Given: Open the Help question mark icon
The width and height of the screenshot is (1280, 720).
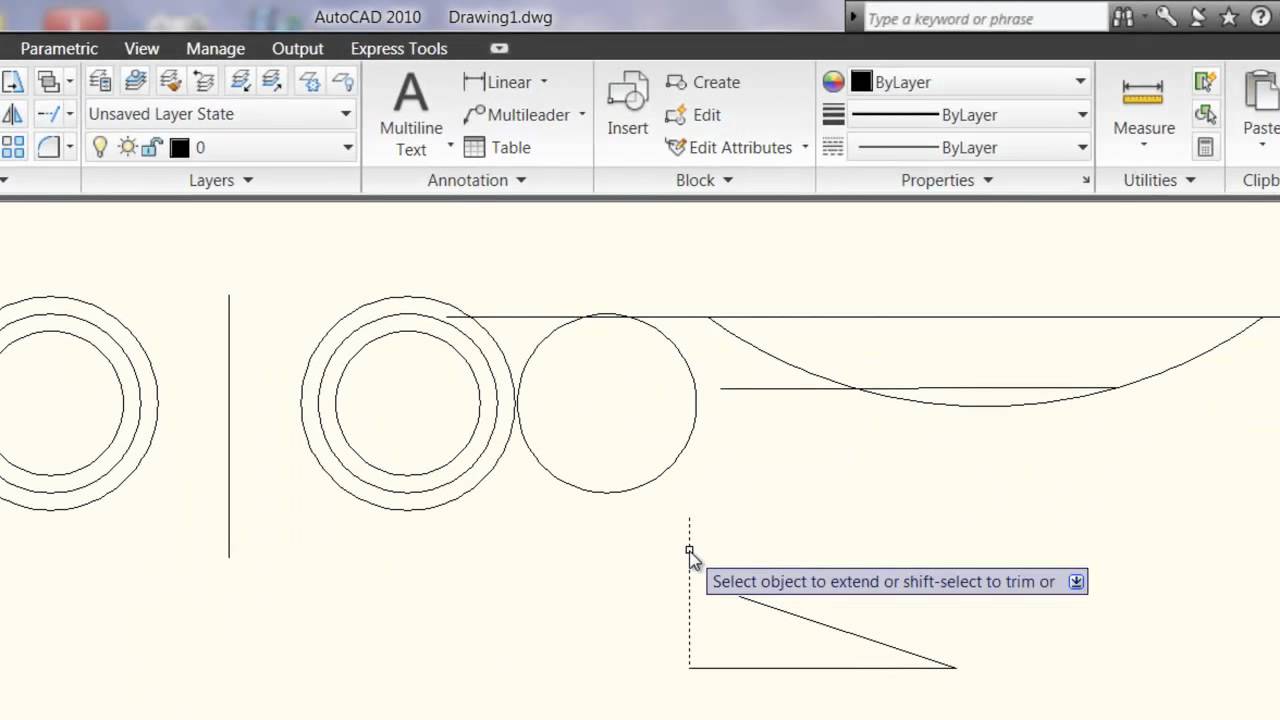Looking at the screenshot, I should (1260, 16).
